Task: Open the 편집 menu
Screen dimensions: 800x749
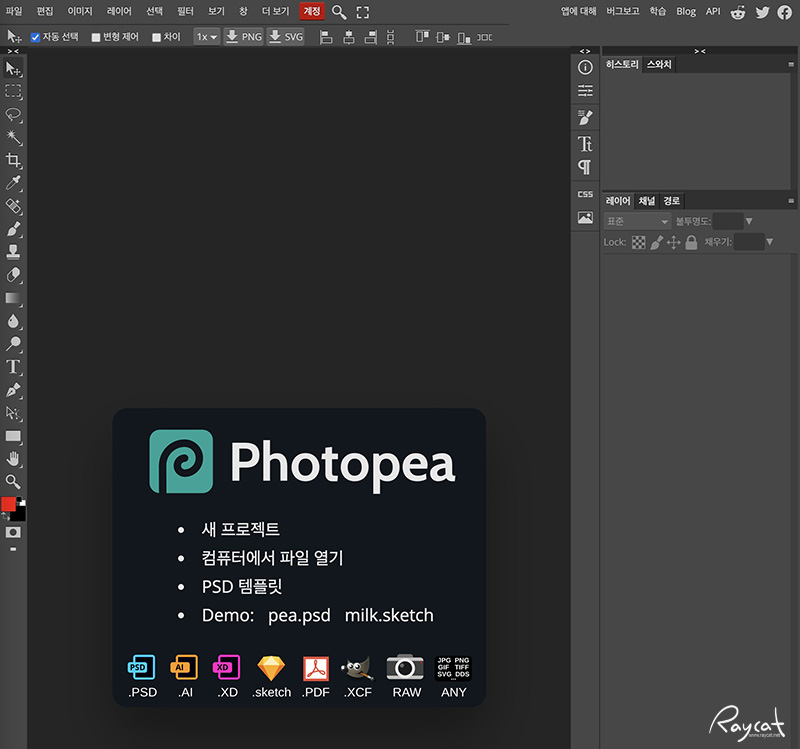Action: [x=45, y=11]
